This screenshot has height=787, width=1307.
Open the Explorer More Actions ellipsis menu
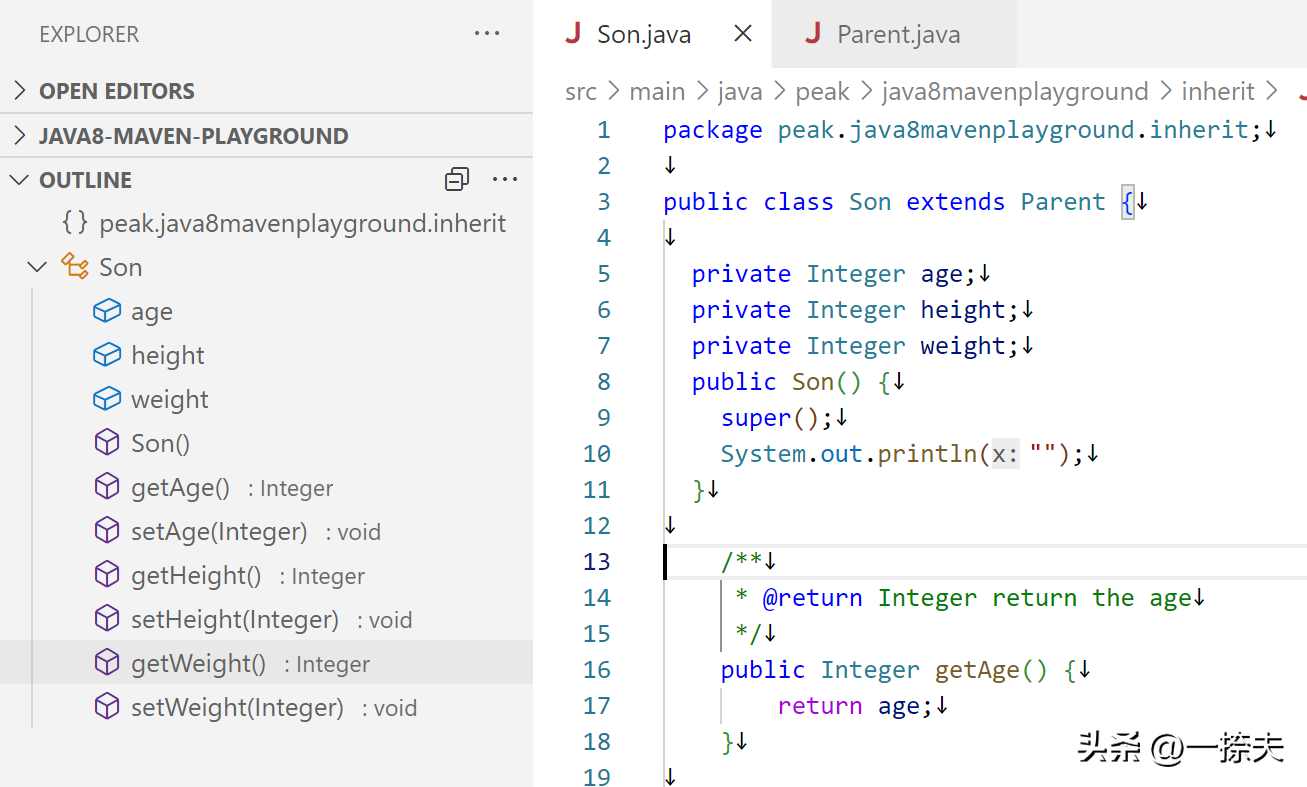click(487, 33)
